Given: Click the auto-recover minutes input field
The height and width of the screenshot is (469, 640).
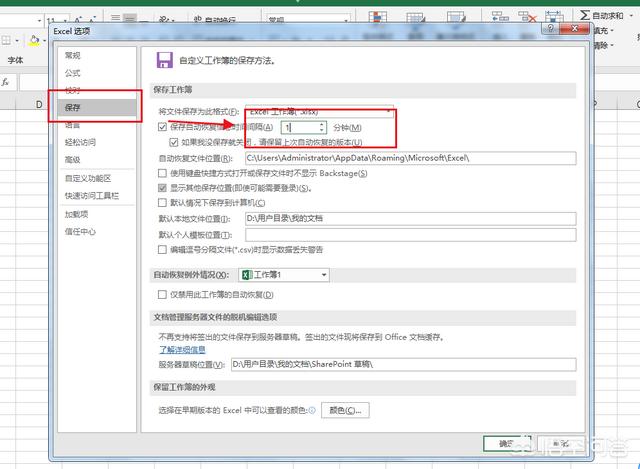Looking at the screenshot, I should [x=300, y=127].
